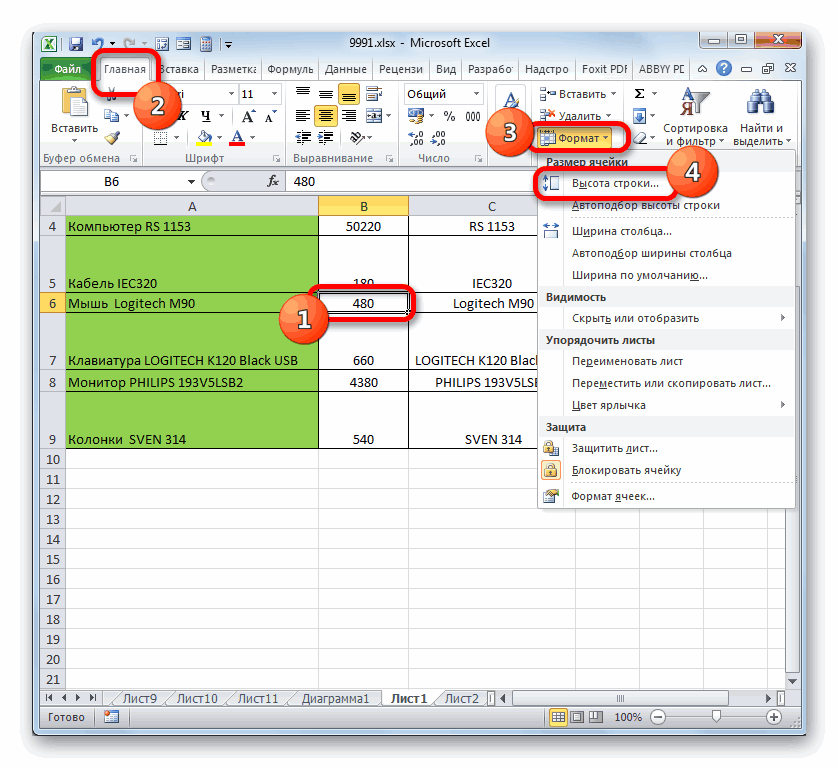Click the Copy icon in clipboard group
The height and width of the screenshot is (768, 838).
[x=111, y=115]
